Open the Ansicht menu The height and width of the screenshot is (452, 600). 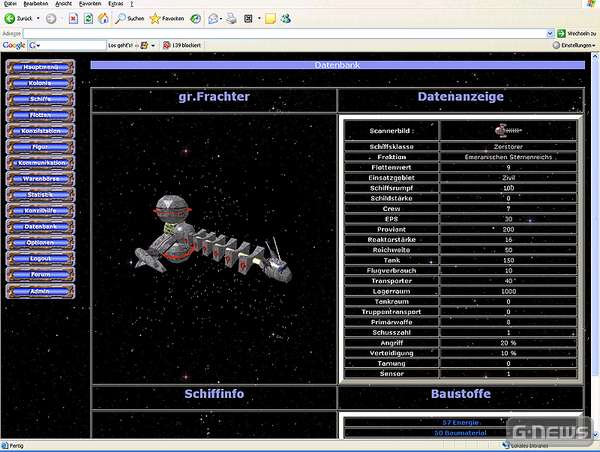click(x=64, y=4)
